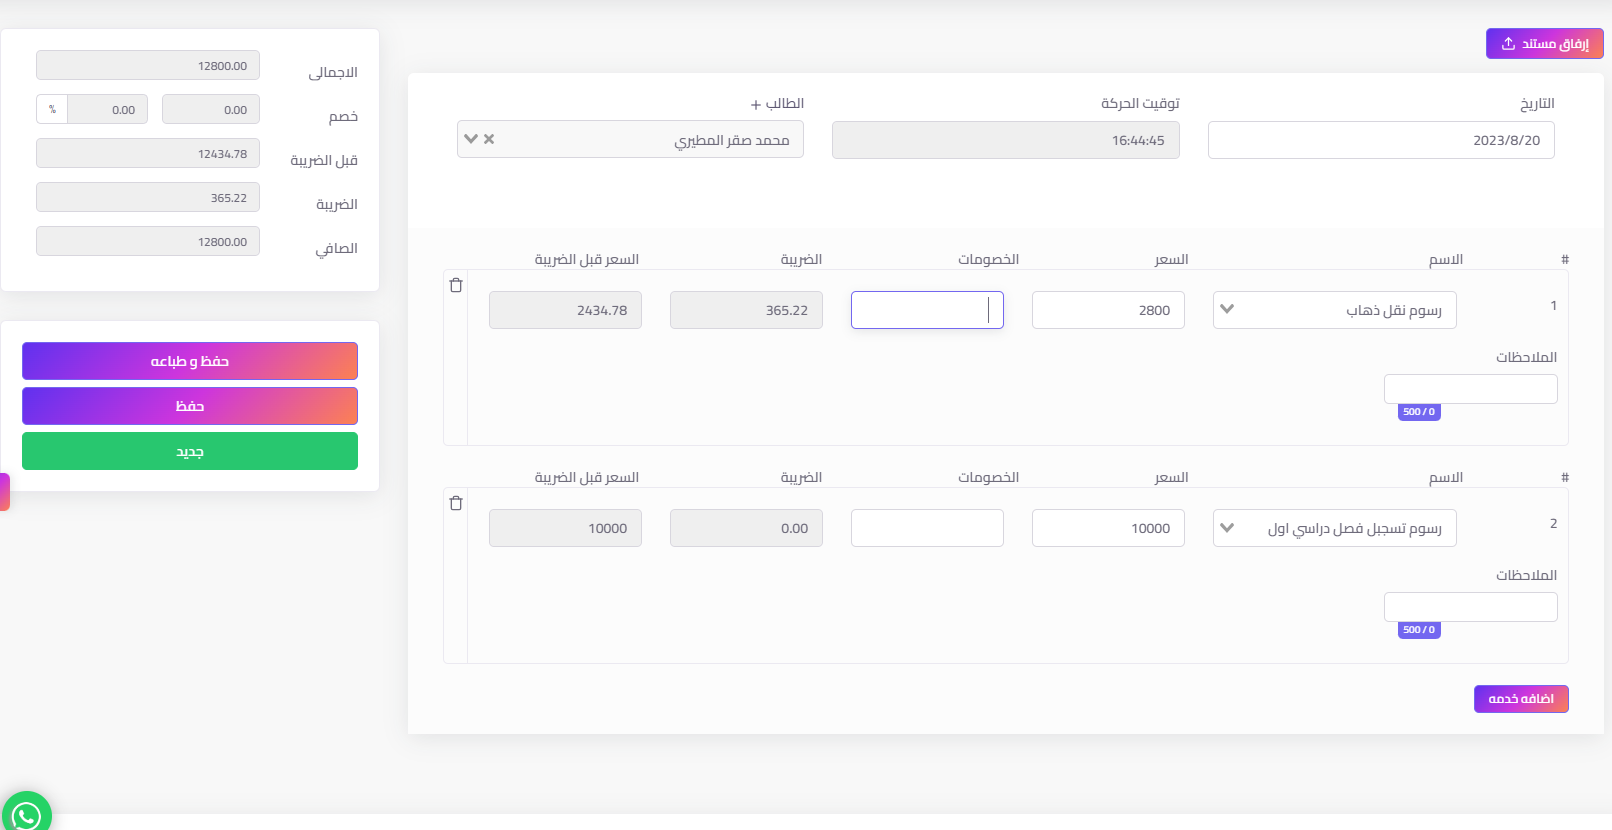This screenshot has width=1612, height=830.
Task: Clear selected student with X icon
Action: tap(489, 139)
